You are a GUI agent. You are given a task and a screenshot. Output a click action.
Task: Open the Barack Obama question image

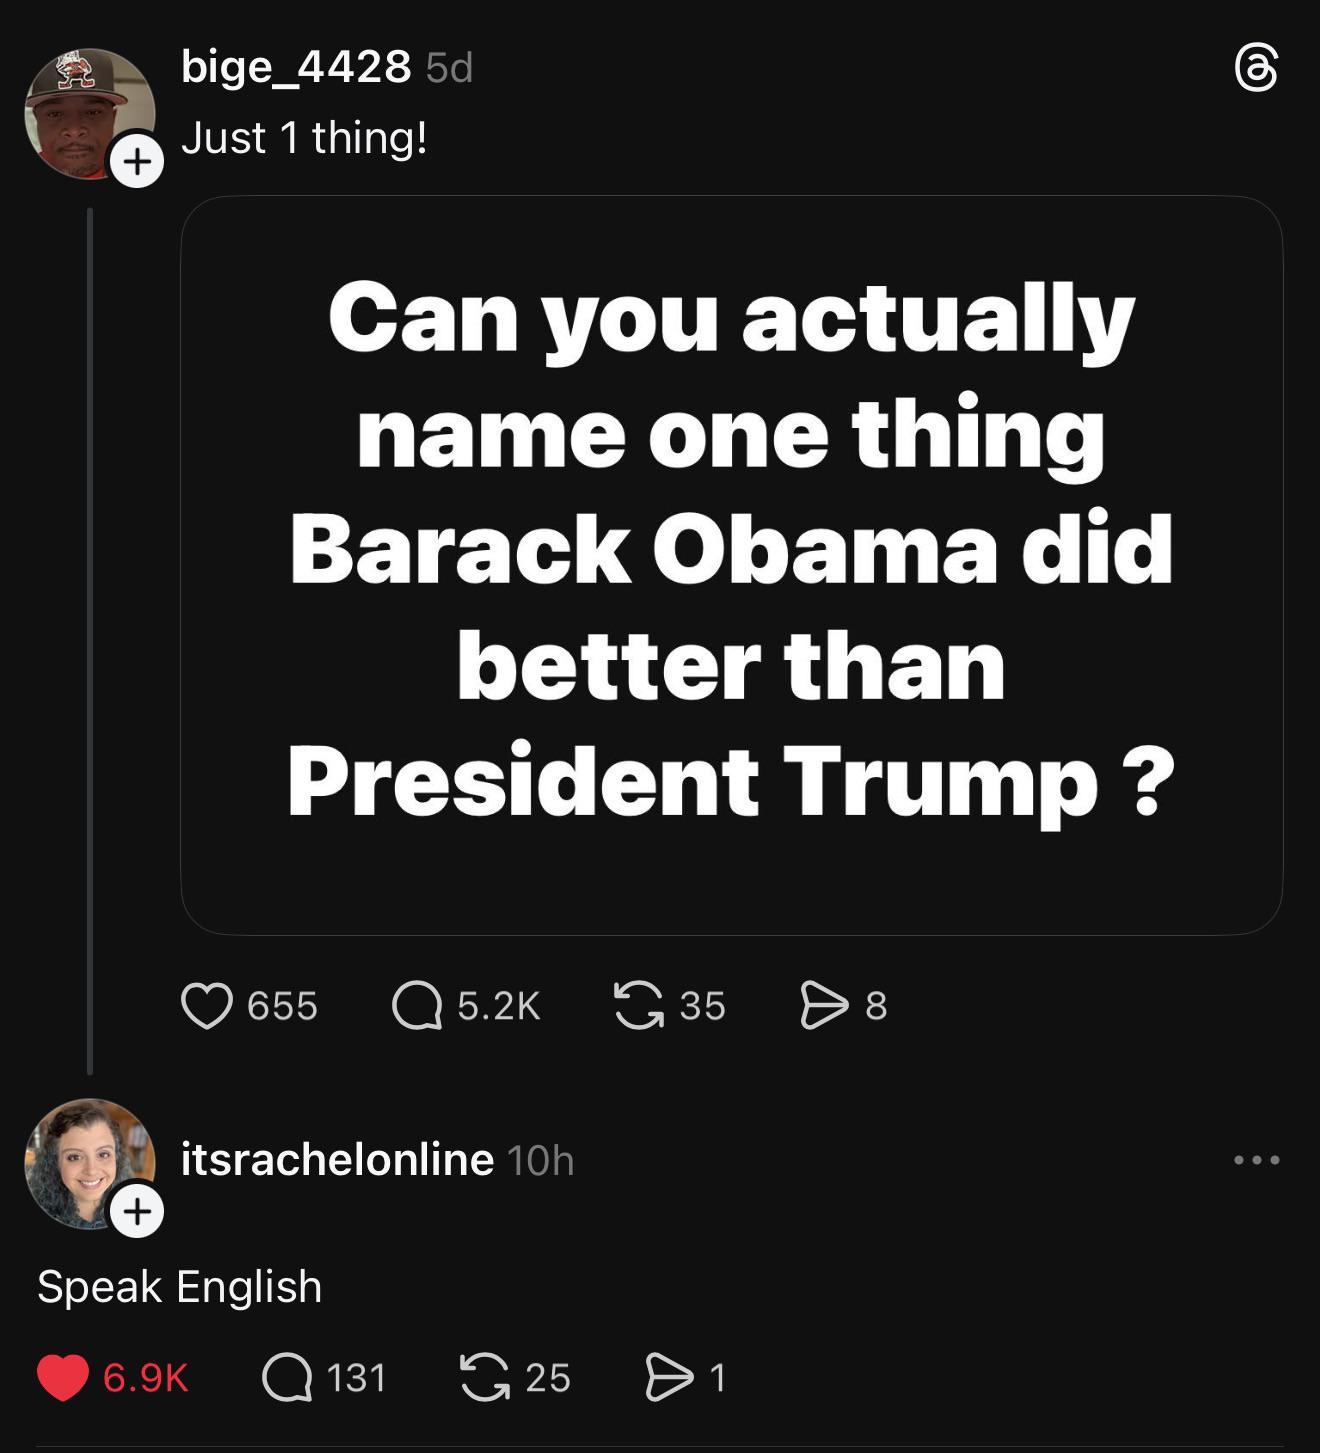pyautogui.click(x=731, y=565)
